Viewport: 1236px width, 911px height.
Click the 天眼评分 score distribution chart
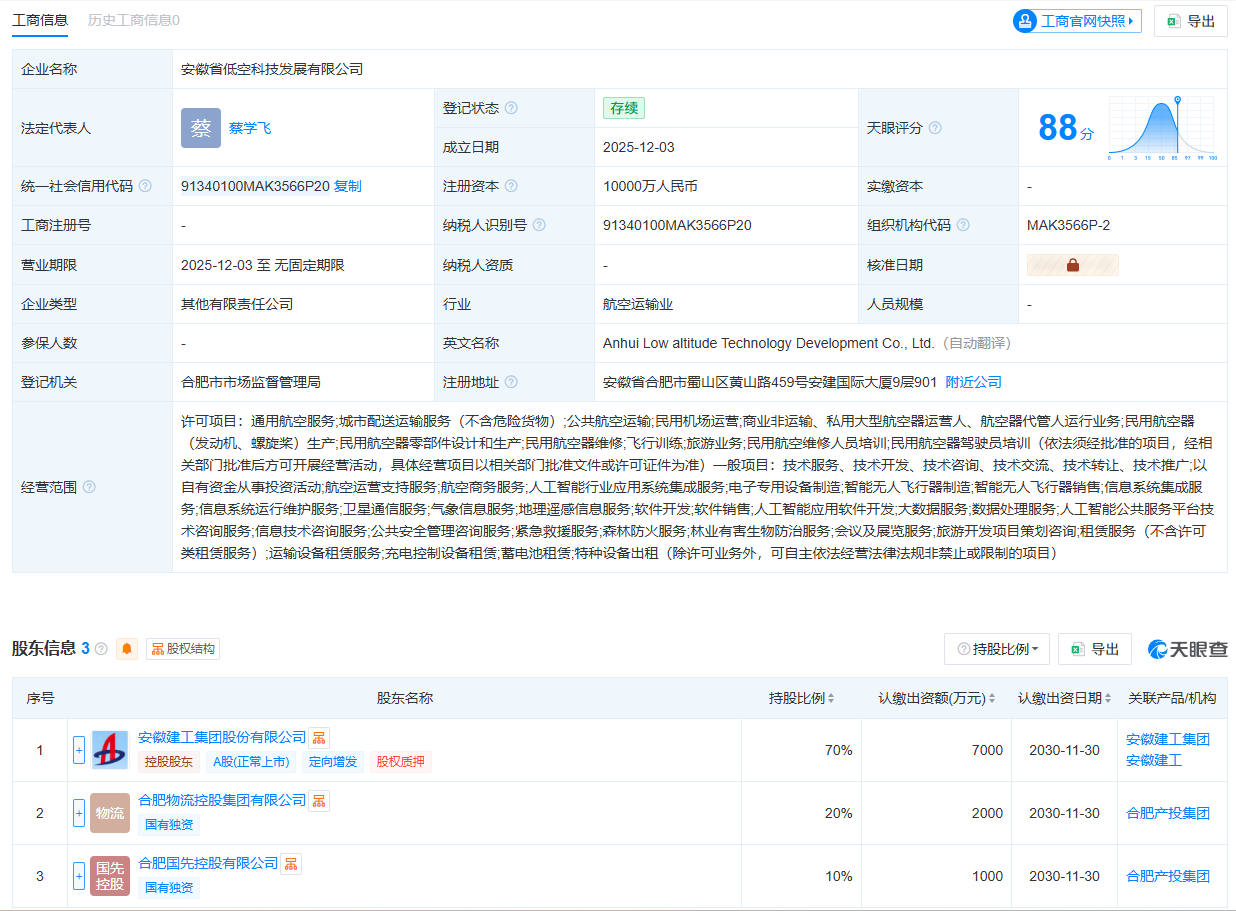(x=1161, y=128)
